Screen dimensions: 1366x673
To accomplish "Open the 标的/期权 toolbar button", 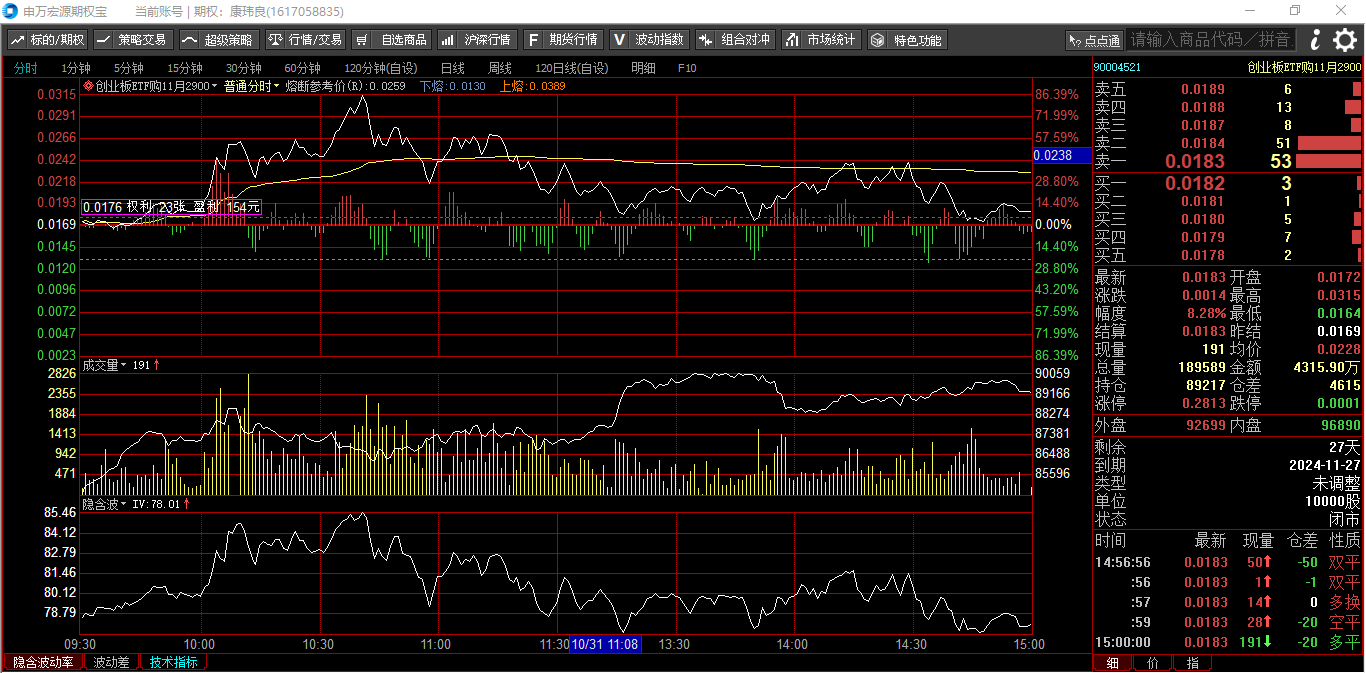I will pos(48,40).
